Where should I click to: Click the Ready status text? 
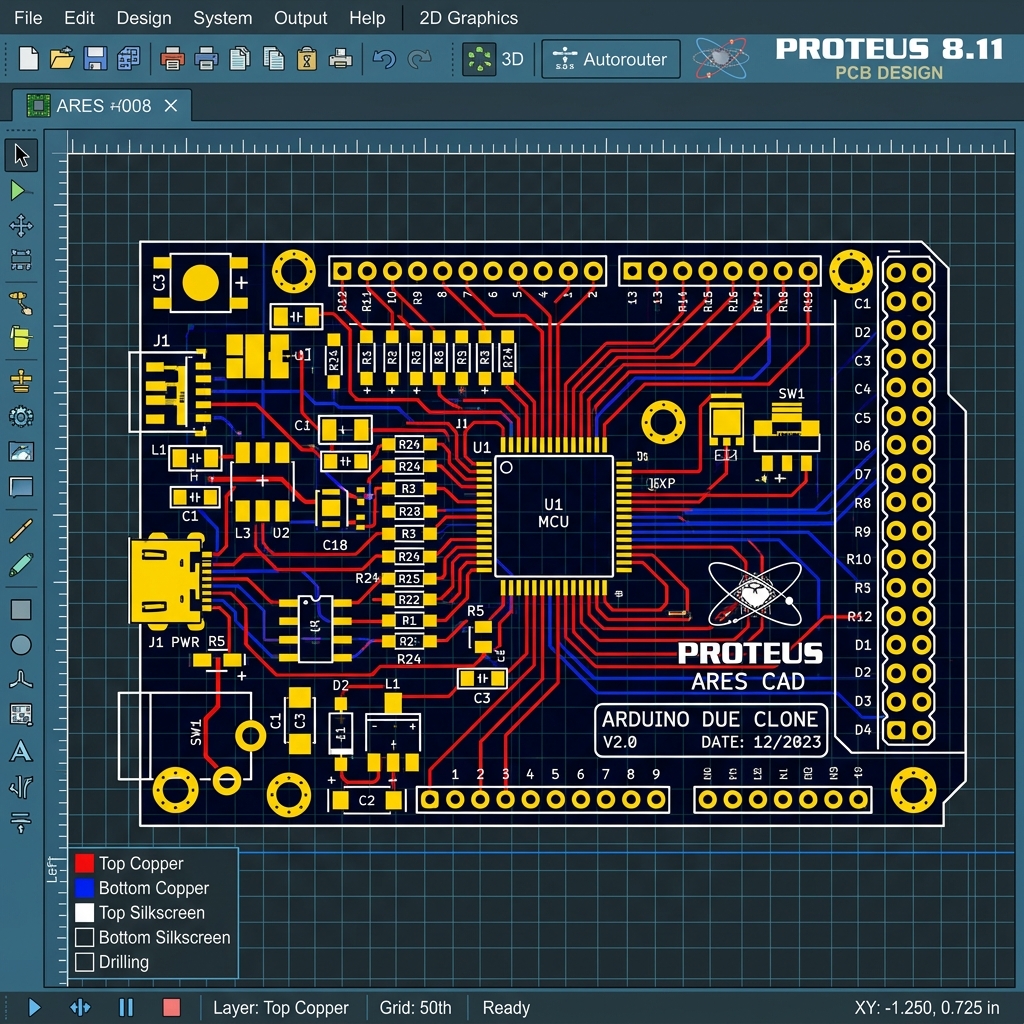point(506,1008)
